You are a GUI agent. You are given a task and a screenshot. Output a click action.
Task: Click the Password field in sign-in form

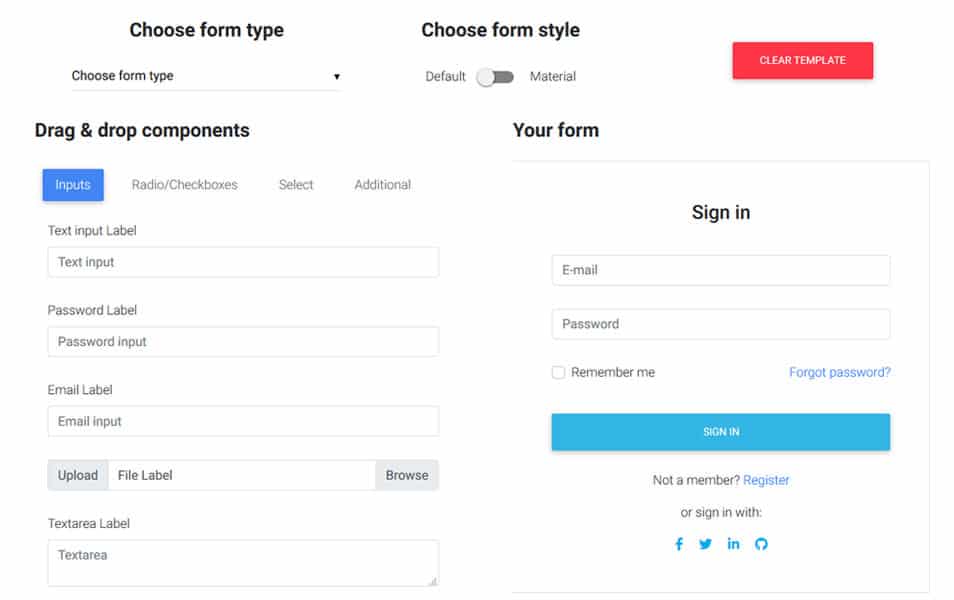[x=720, y=324]
